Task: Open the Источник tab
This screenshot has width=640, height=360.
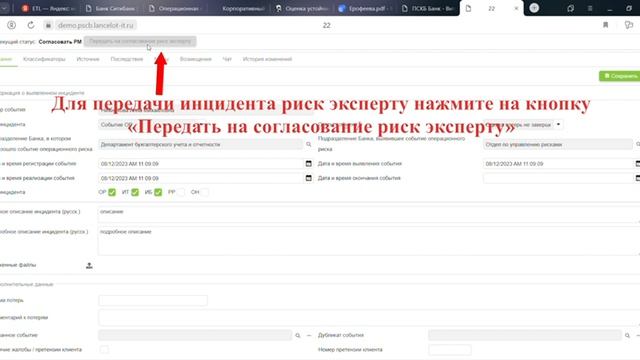Action: pos(88,59)
